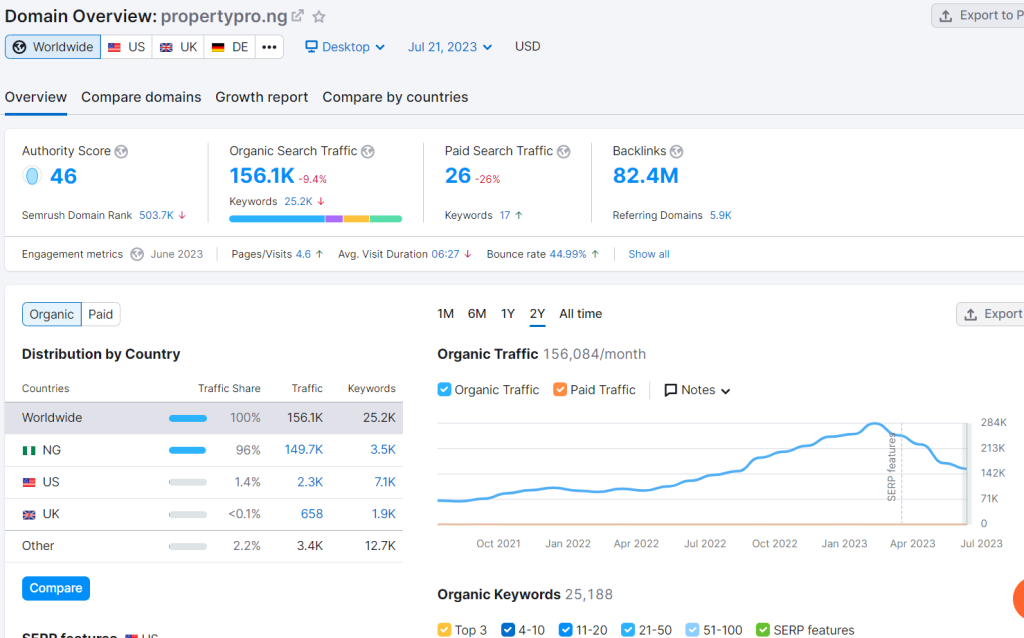The height and width of the screenshot is (638, 1024).
Task: Switch to Paid distribution toggle
Action: 101,314
